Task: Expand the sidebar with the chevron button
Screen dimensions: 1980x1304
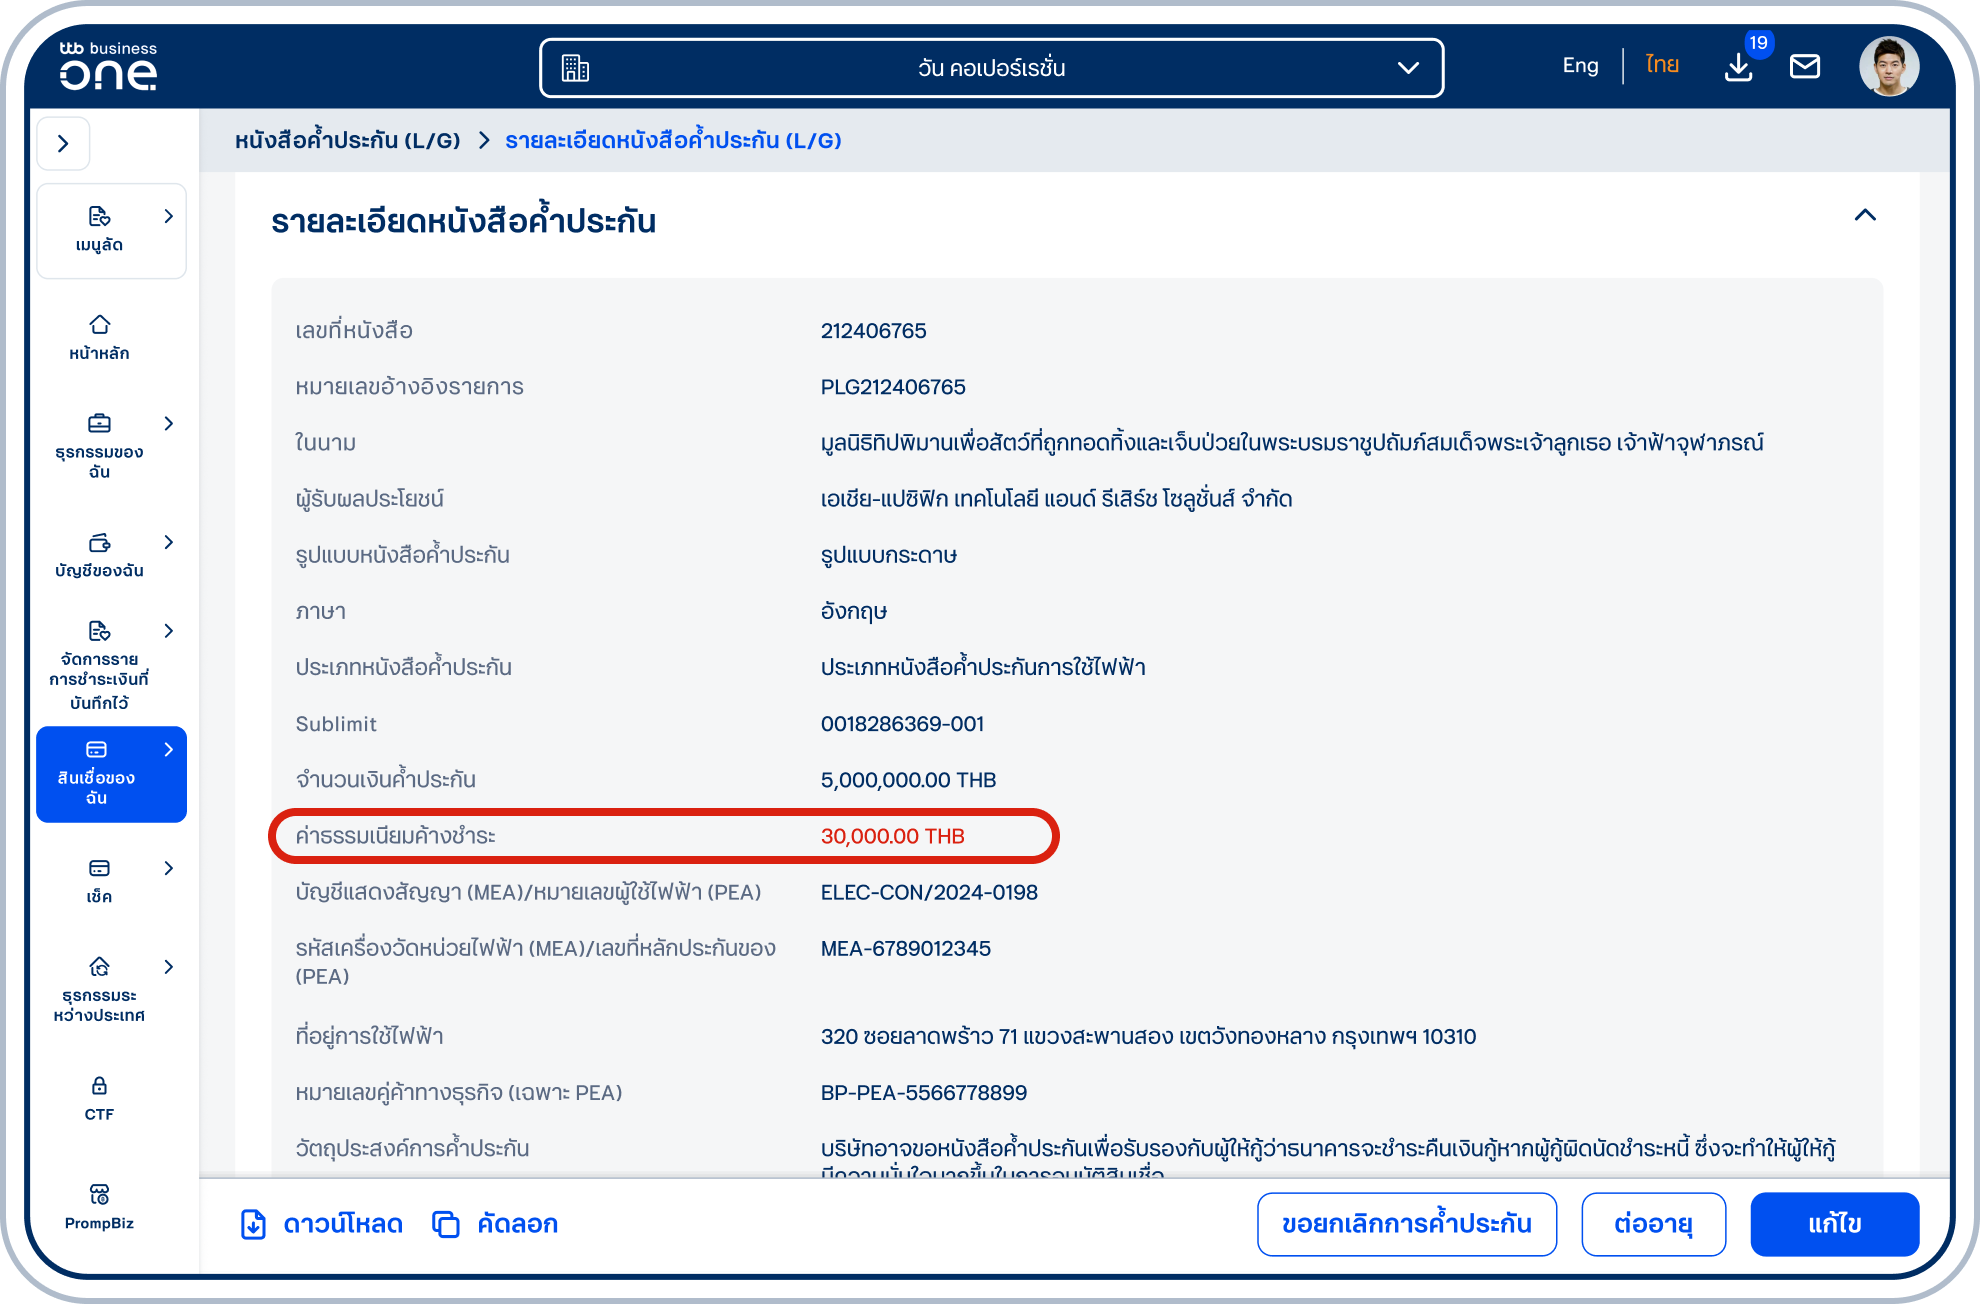Action: click(63, 143)
